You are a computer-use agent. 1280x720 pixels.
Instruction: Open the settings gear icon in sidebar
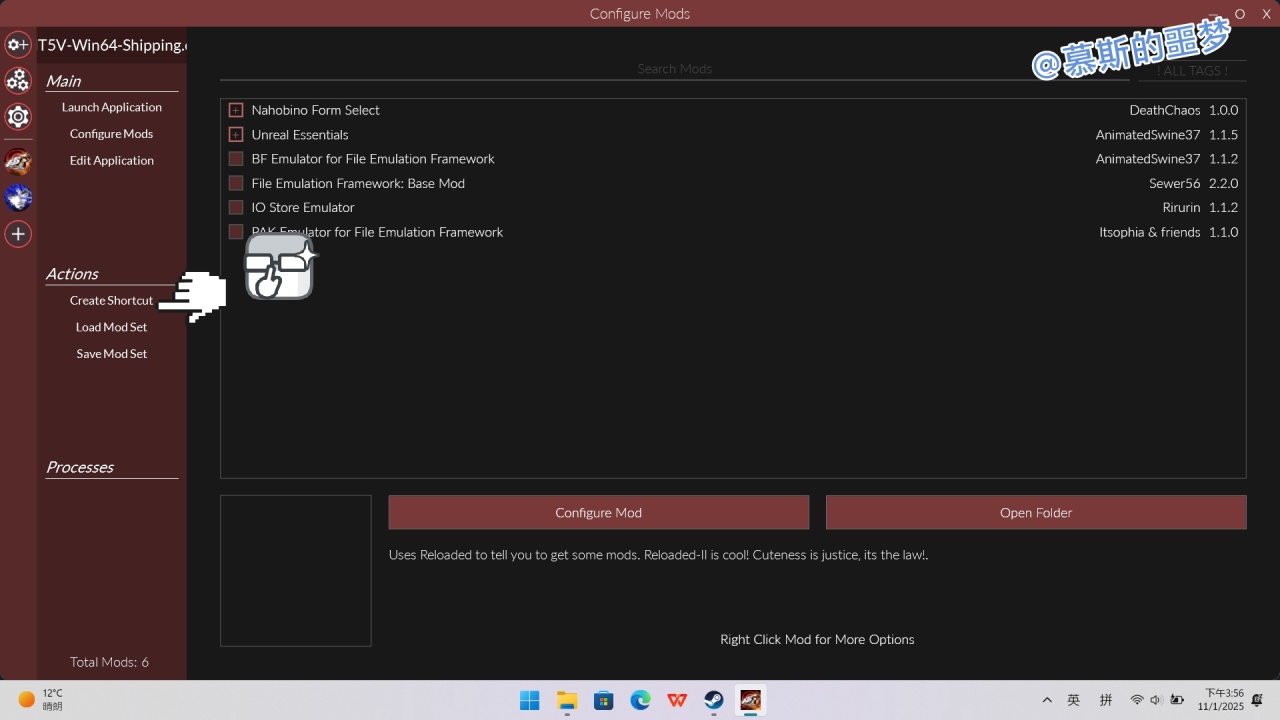tap(18, 116)
